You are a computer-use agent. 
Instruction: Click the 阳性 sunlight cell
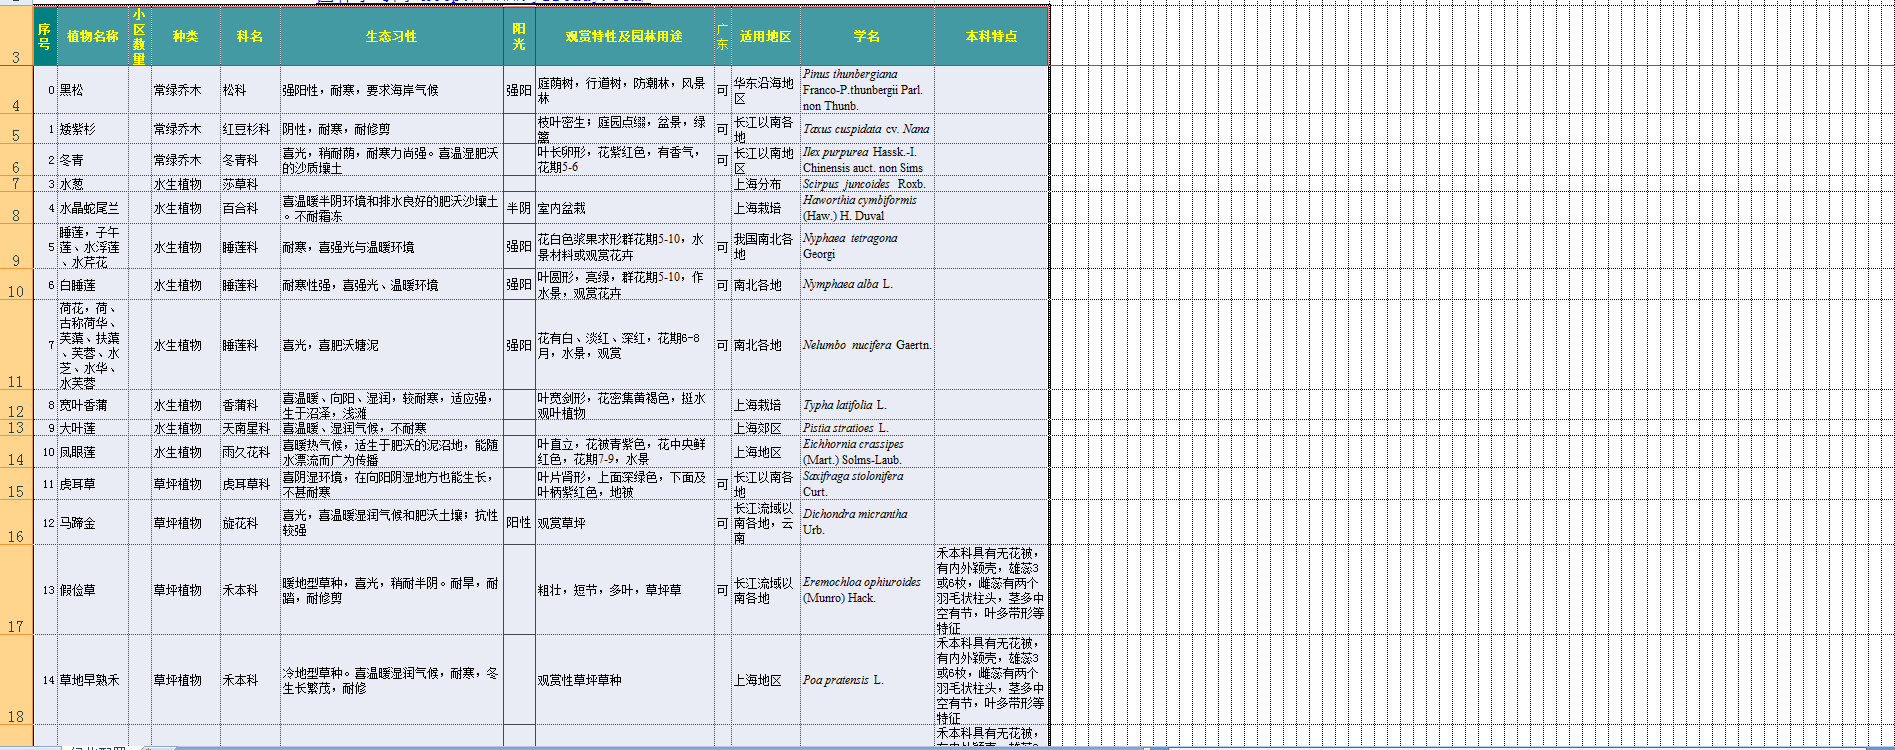[x=519, y=523]
